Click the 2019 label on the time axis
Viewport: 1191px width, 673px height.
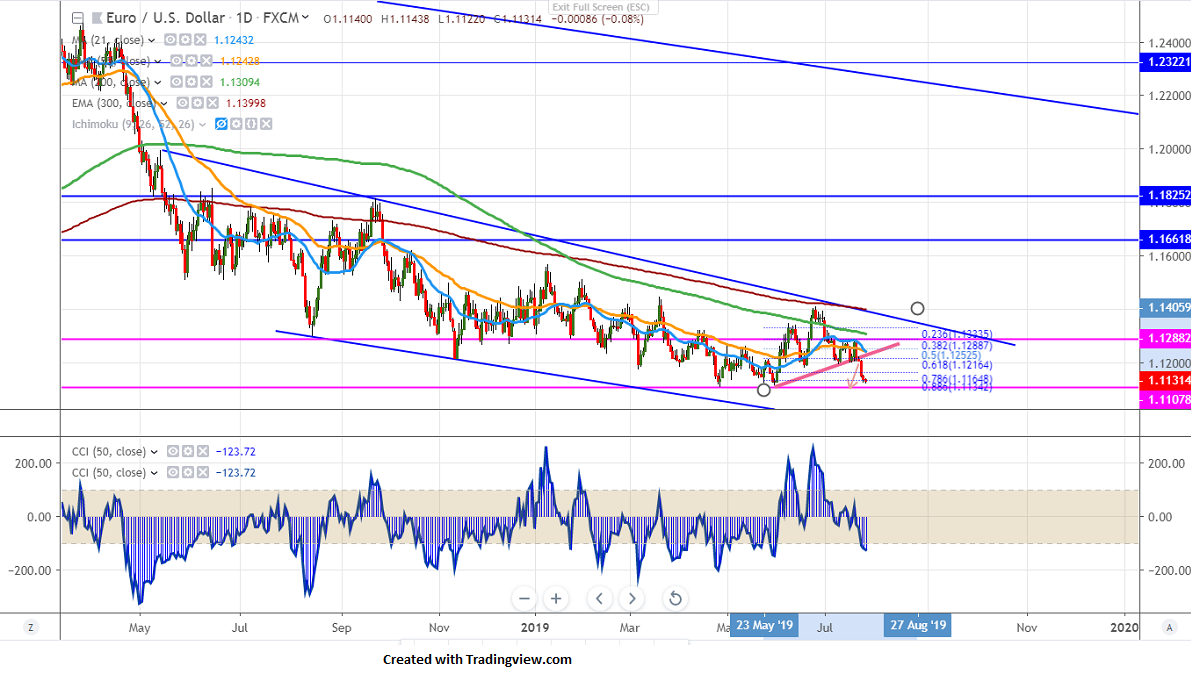pyautogui.click(x=535, y=627)
